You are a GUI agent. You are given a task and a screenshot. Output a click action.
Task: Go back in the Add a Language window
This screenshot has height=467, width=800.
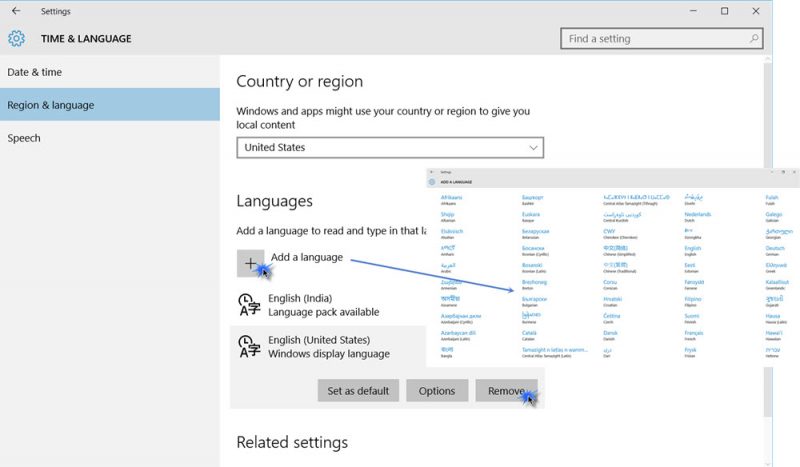[x=432, y=172]
